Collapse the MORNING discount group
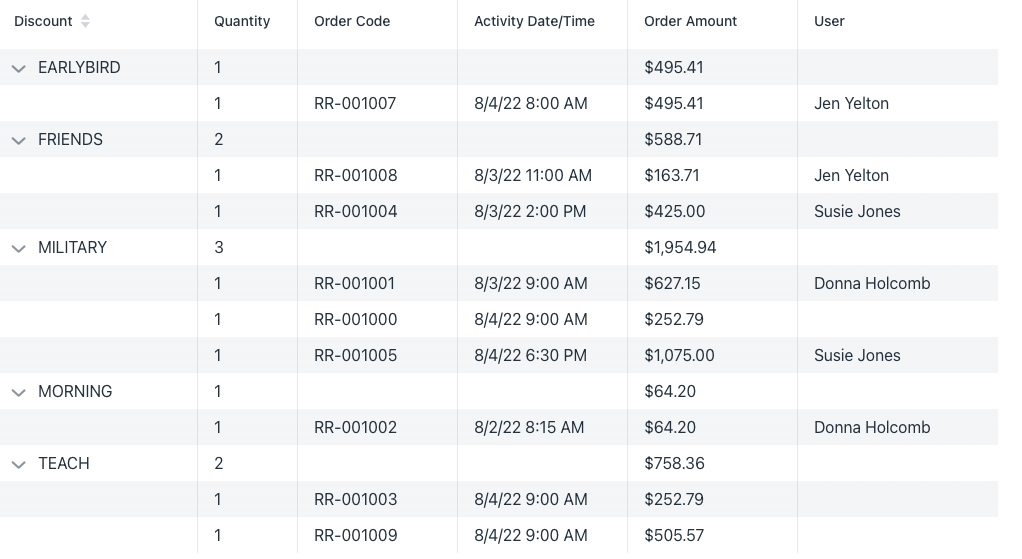 coord(19,392)
